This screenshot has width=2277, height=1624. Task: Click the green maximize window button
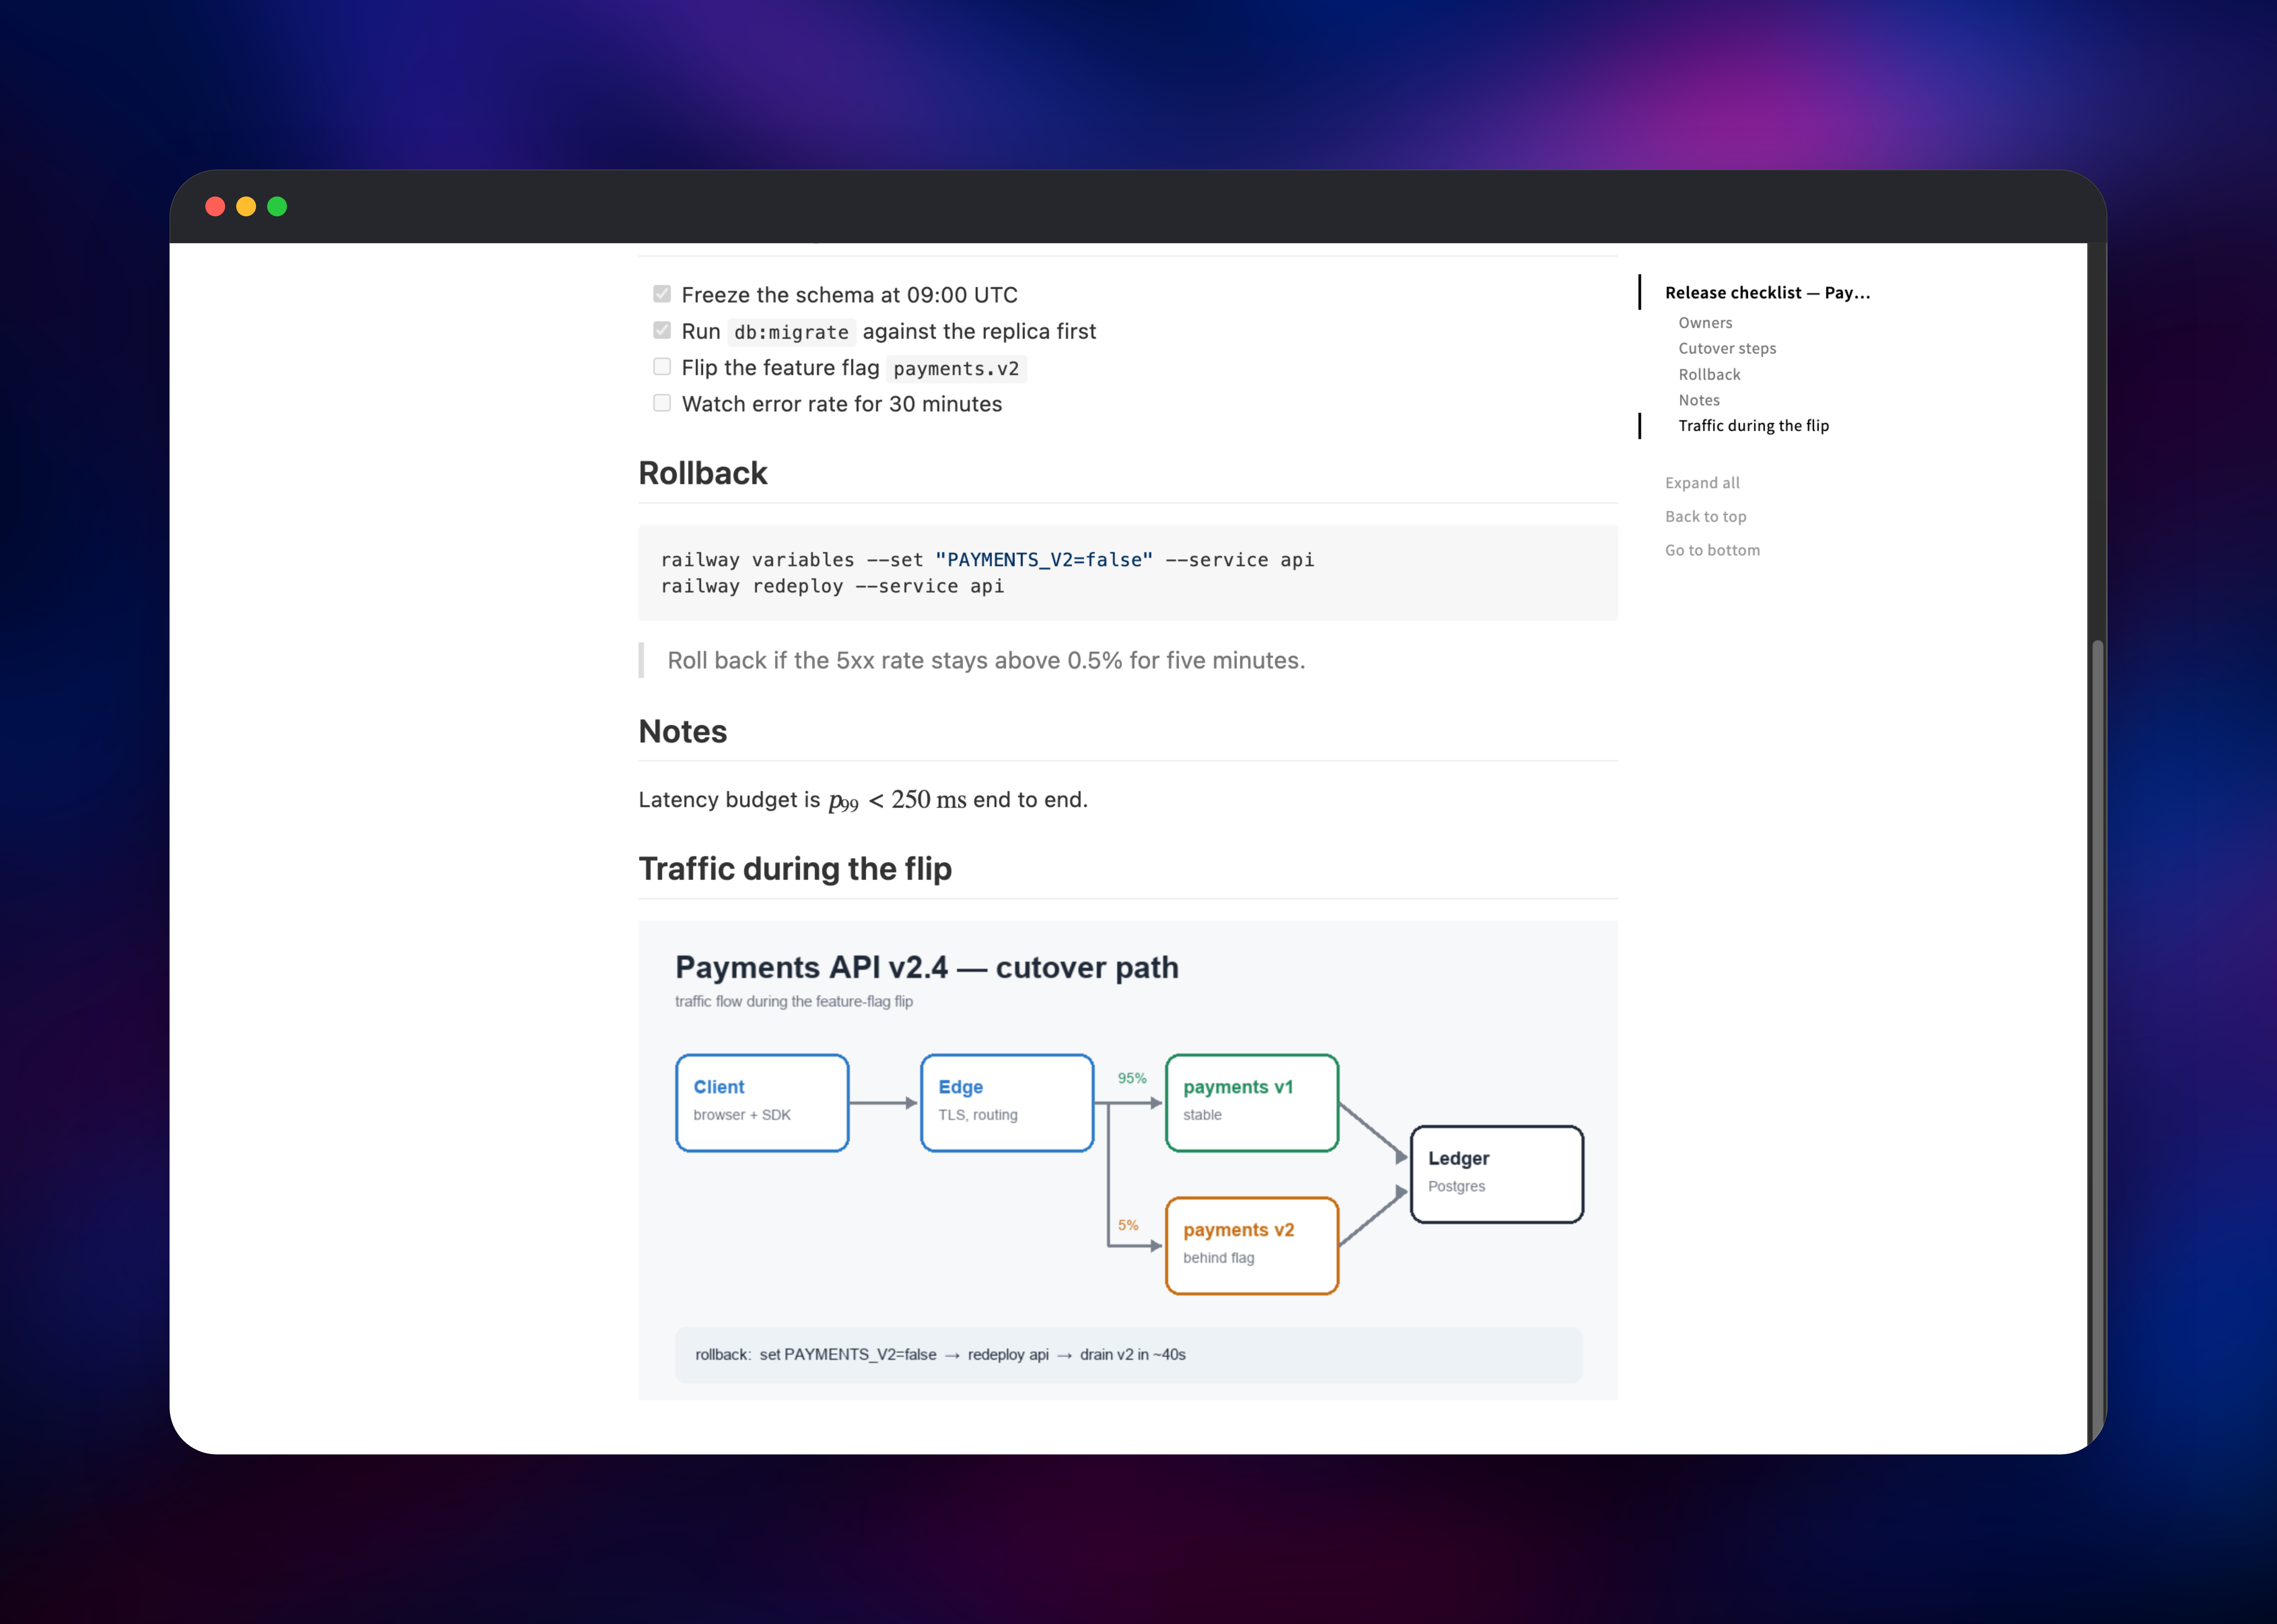click(277, 206)
